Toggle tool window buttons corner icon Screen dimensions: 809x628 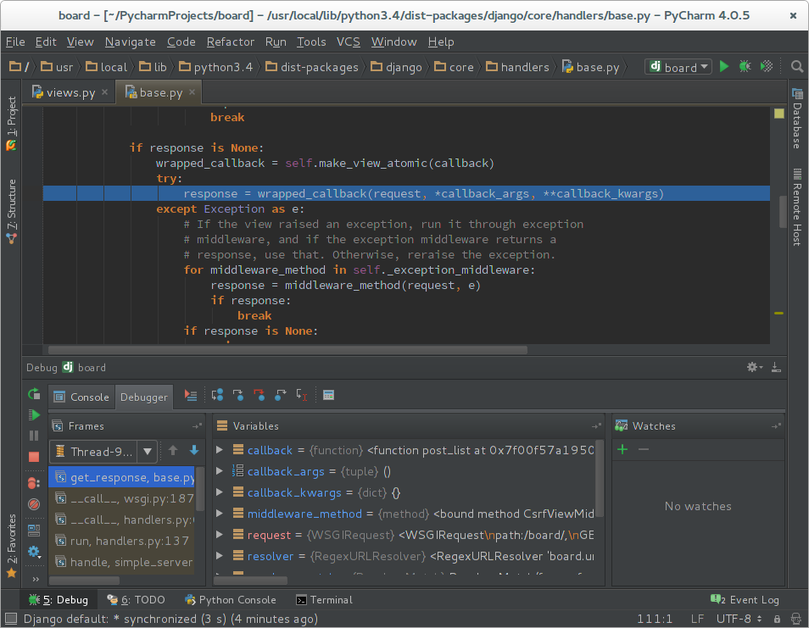[11, 618]
